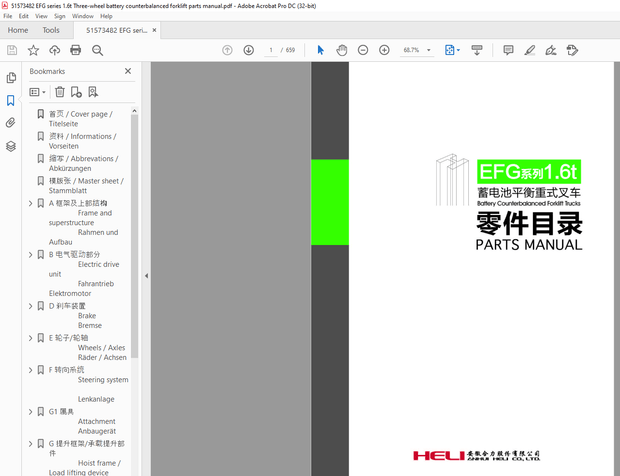Expand the D Brake bookmark
This screenshot has height=476, width=620.
pyautogui.click(x=30, y=306)
